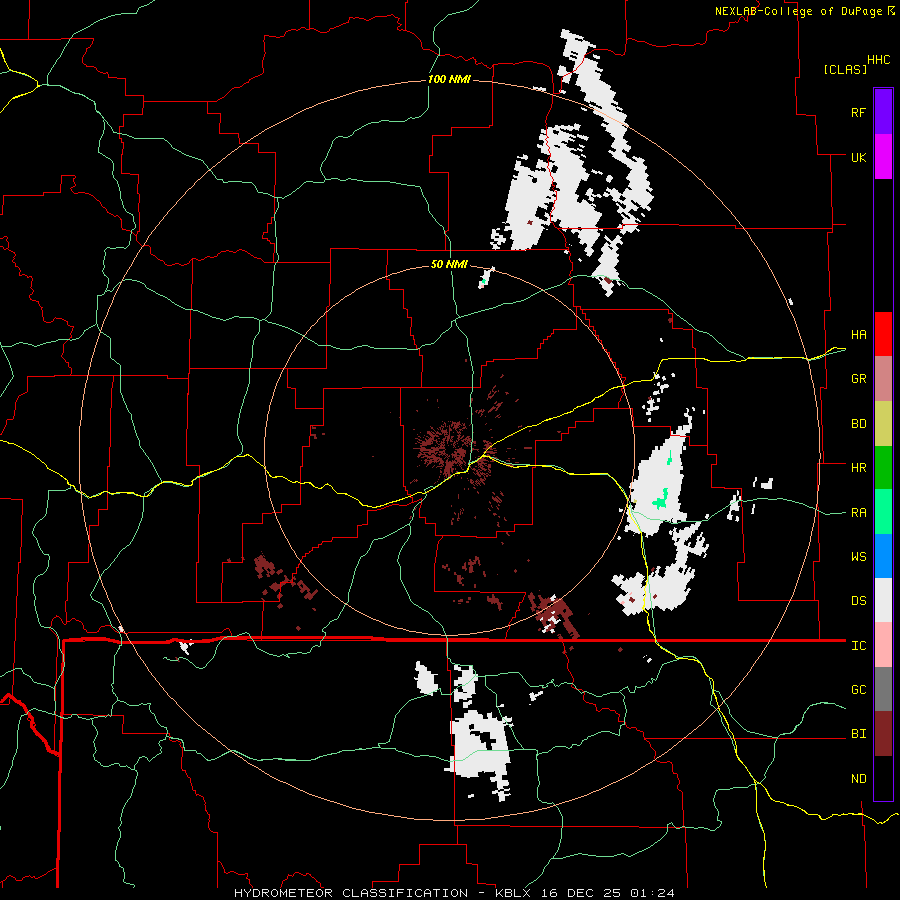
Task: Click the WS legend label
Action: coord(858,557)
